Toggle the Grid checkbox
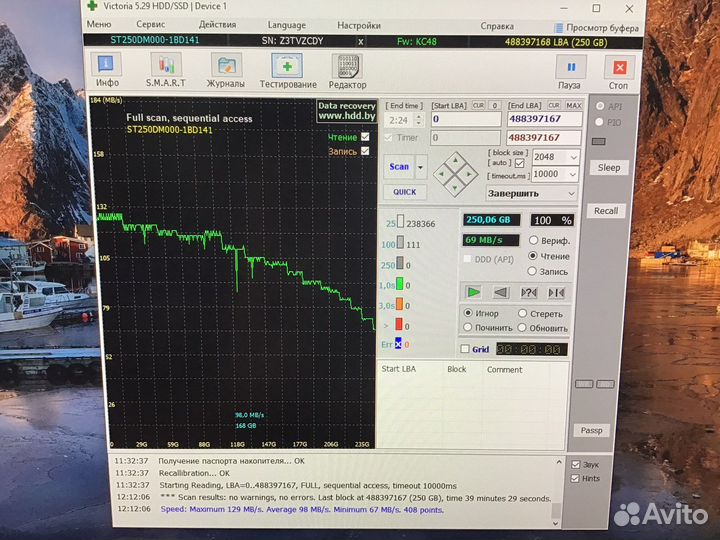Screen dimensions: 720x540 (464, 350)
